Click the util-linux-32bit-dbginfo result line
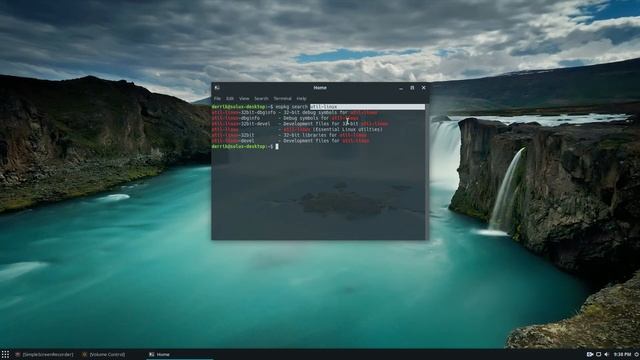The height and width of the screenshot is (360, 640). [295, 113]
